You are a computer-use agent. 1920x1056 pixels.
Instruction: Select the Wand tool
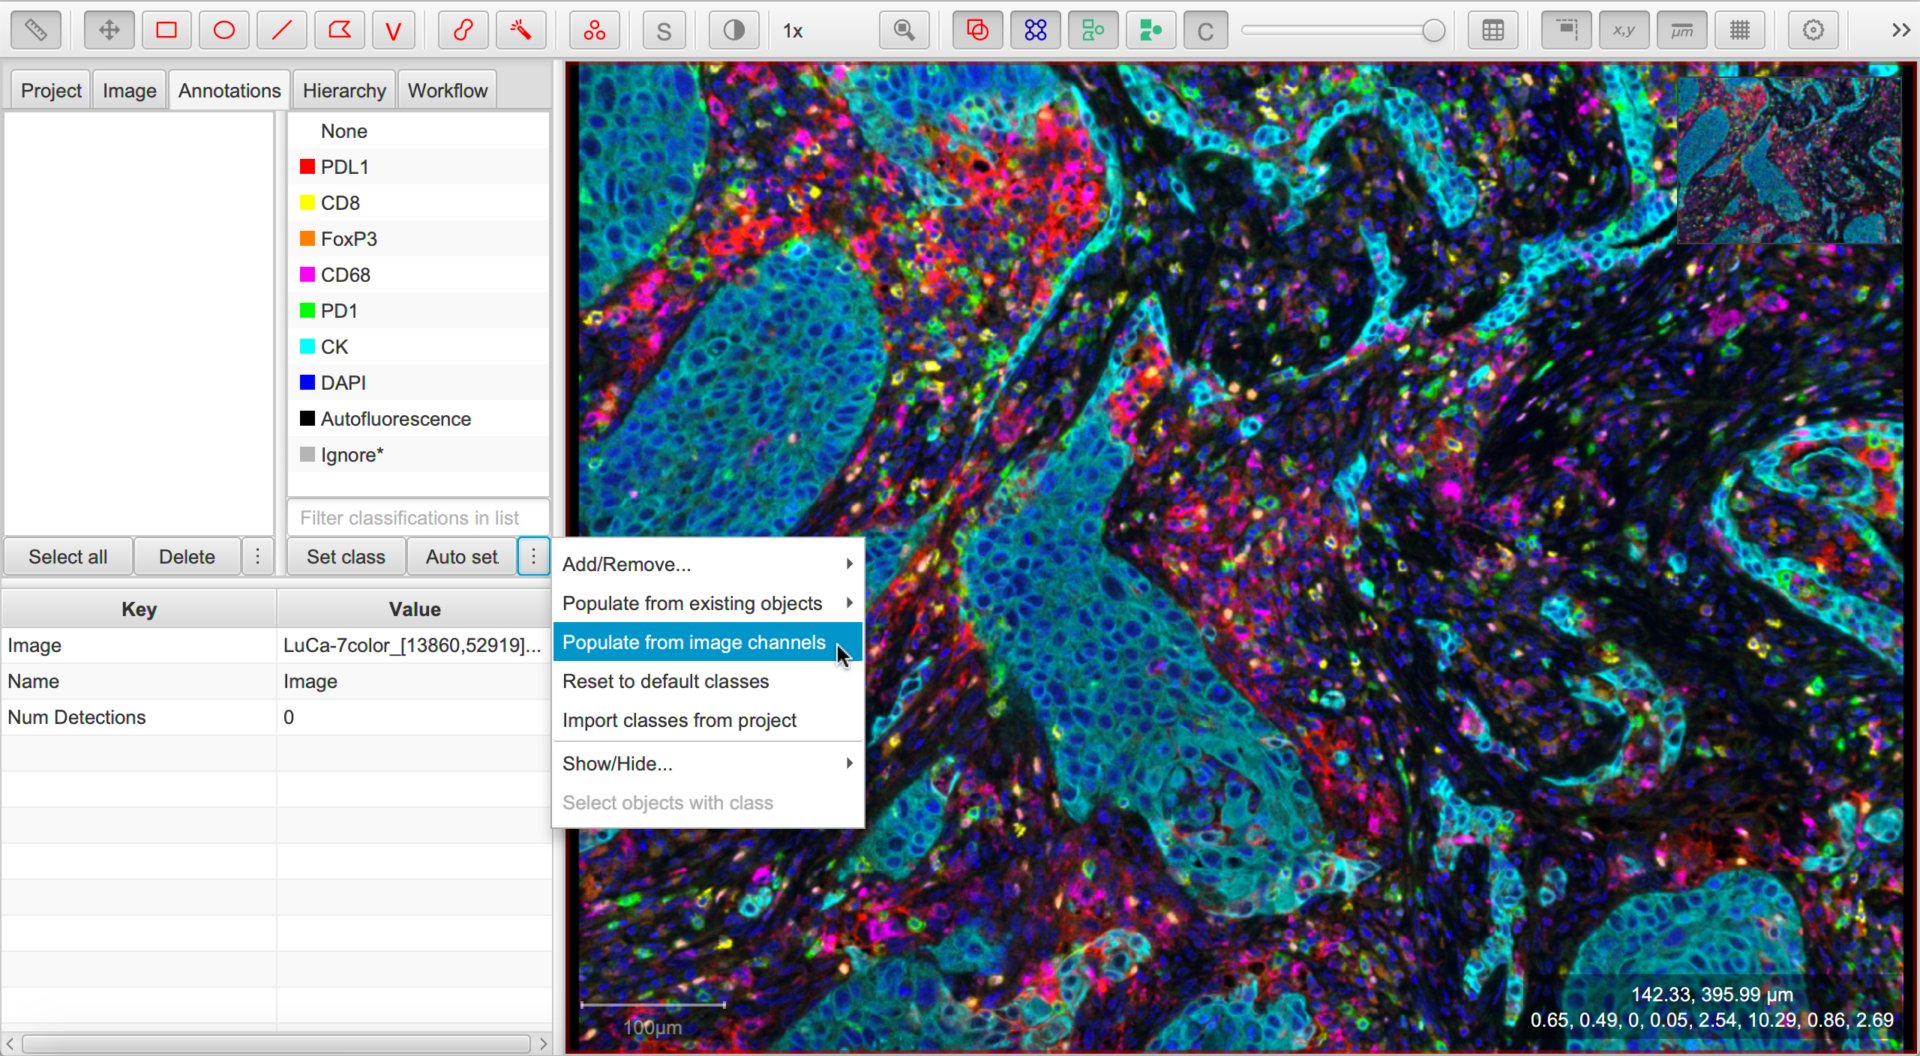521,30
